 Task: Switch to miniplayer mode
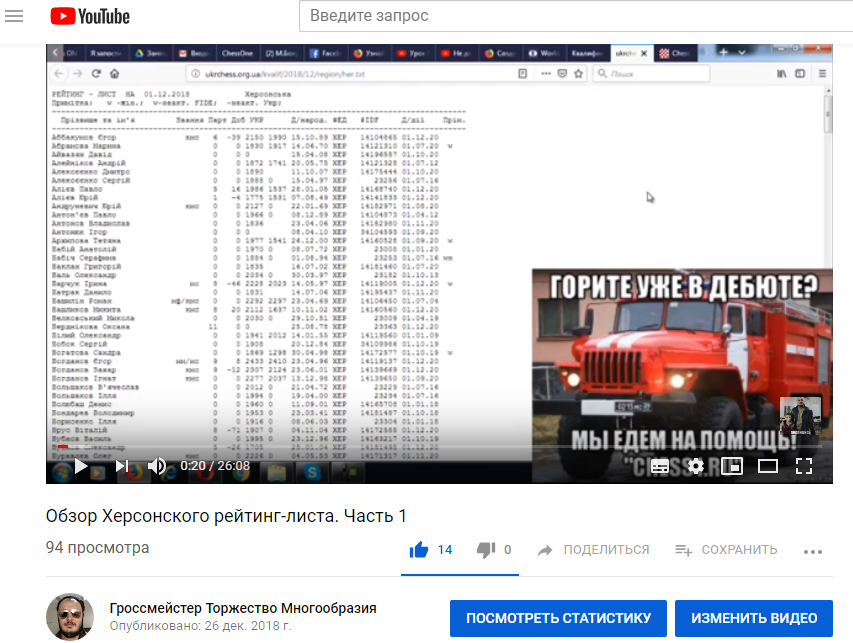coord(732,466)
